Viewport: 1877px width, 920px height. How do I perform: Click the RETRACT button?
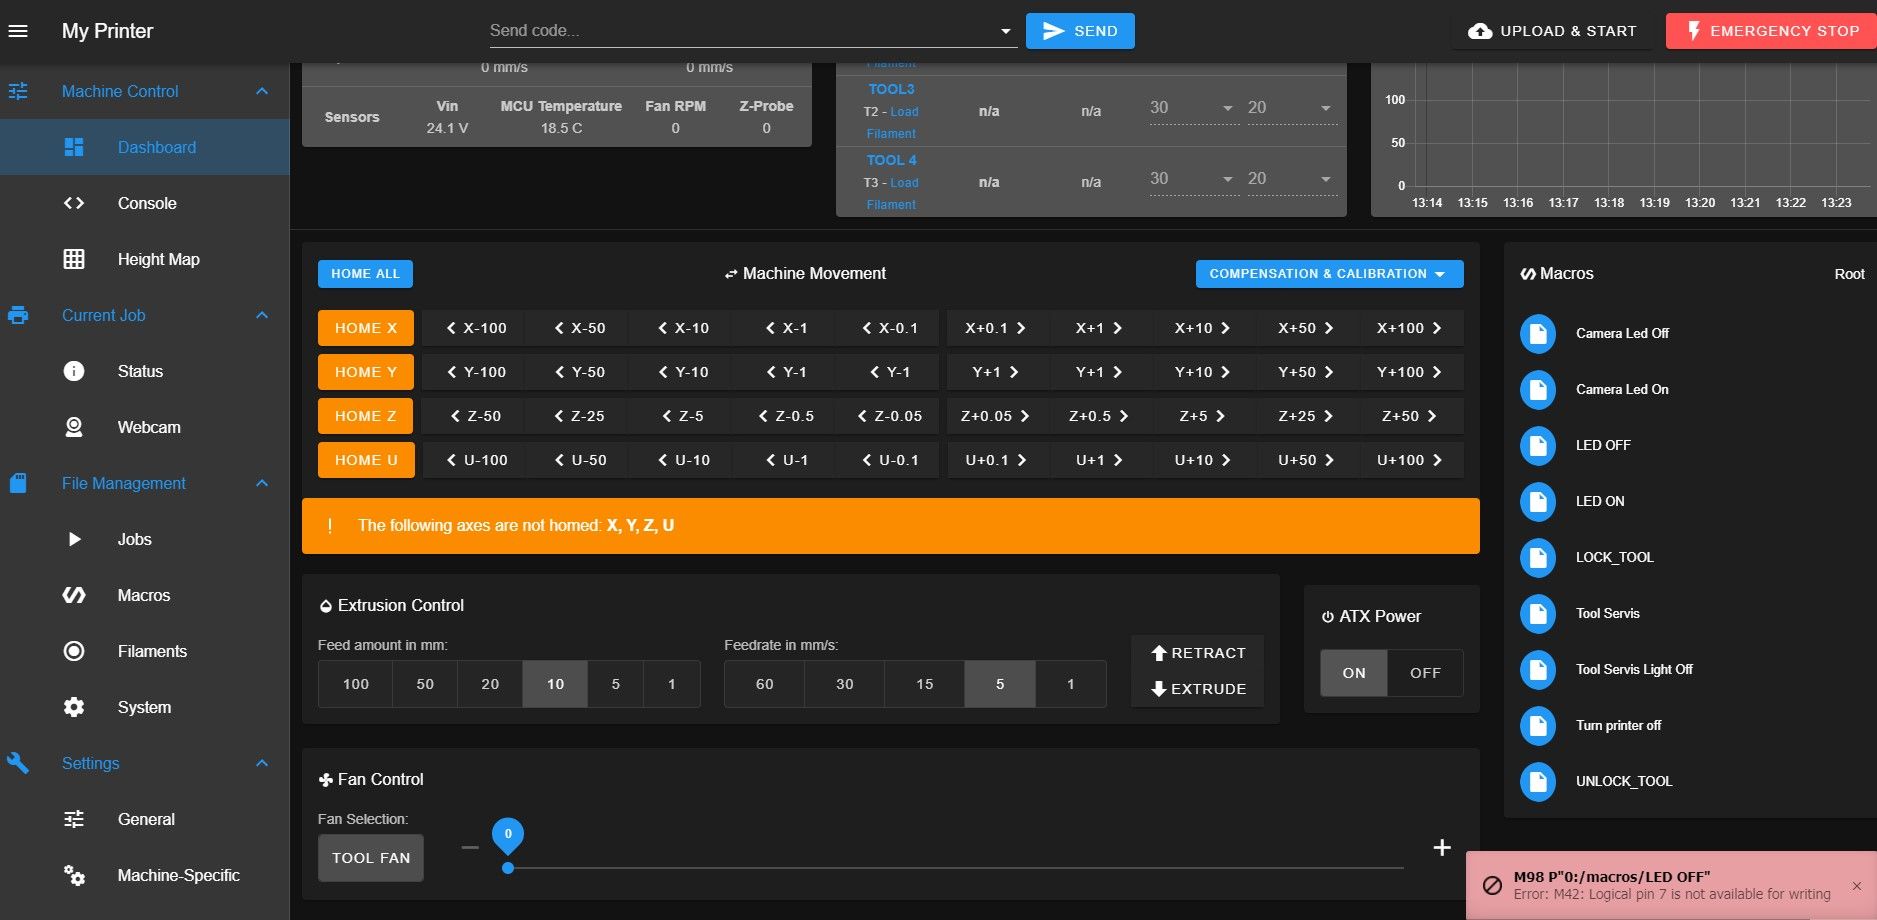point(1198,653)
